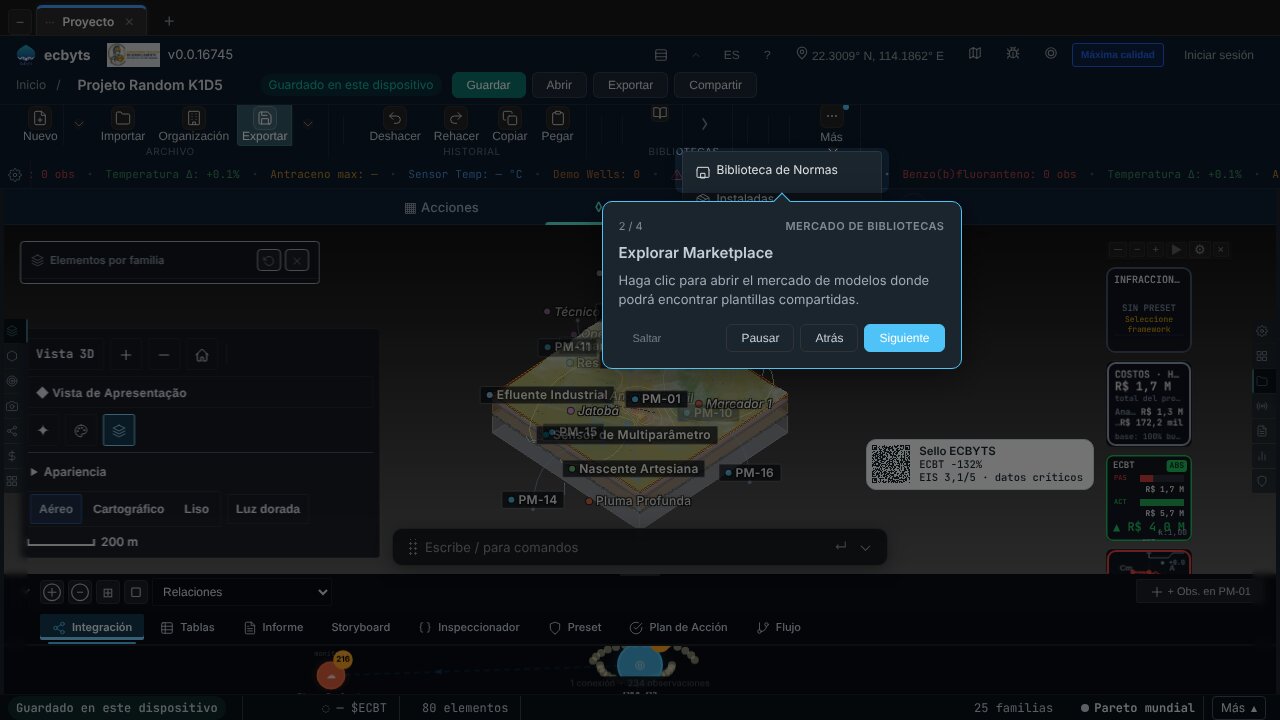
Task: Click the Rehacer redo icon
Action: [x=456, y=118]
